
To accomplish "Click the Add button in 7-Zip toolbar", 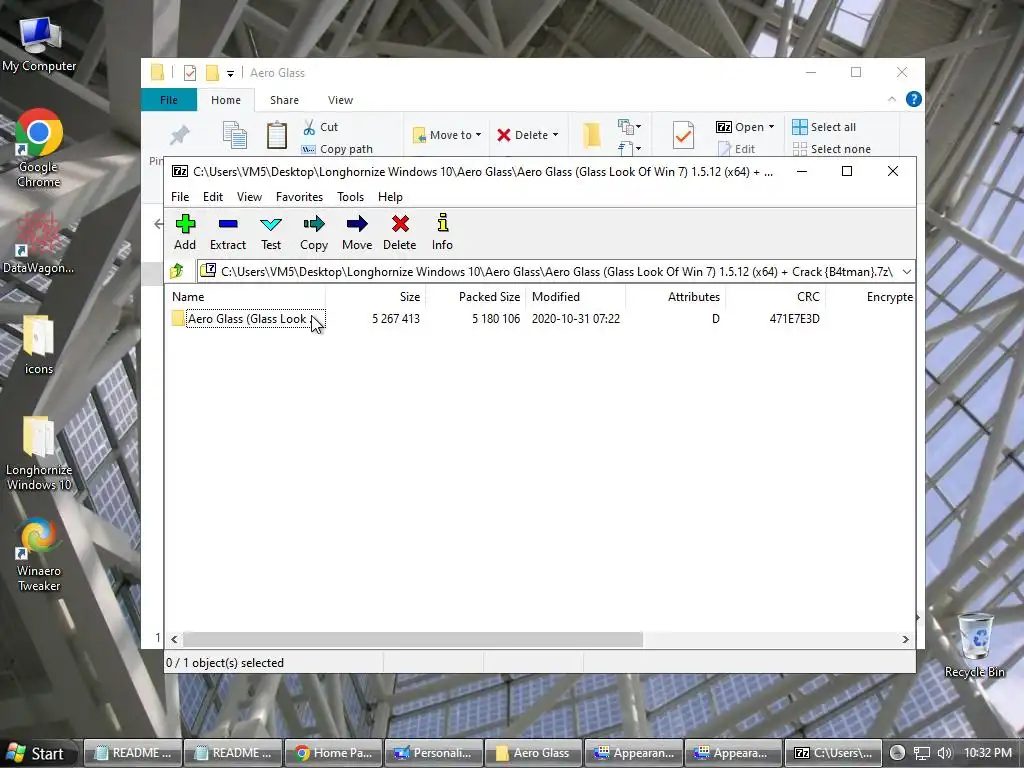I will pos(185,232).
